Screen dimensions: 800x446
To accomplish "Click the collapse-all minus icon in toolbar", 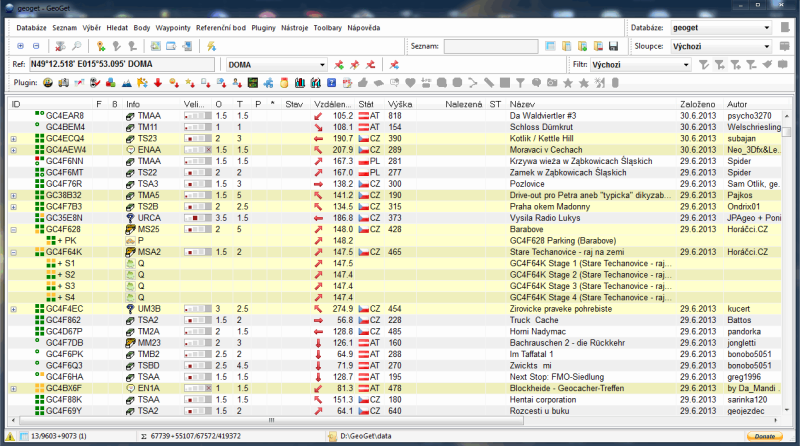I will pyautogui.click(x=36, y=46).
